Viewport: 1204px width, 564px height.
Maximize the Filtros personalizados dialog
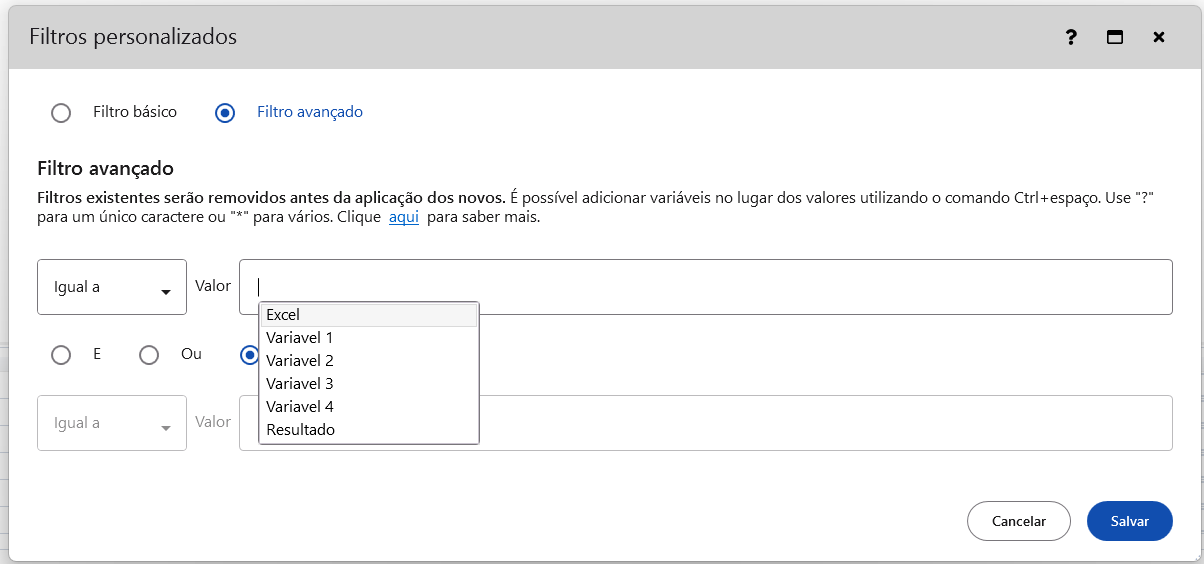click(1114, 38)
